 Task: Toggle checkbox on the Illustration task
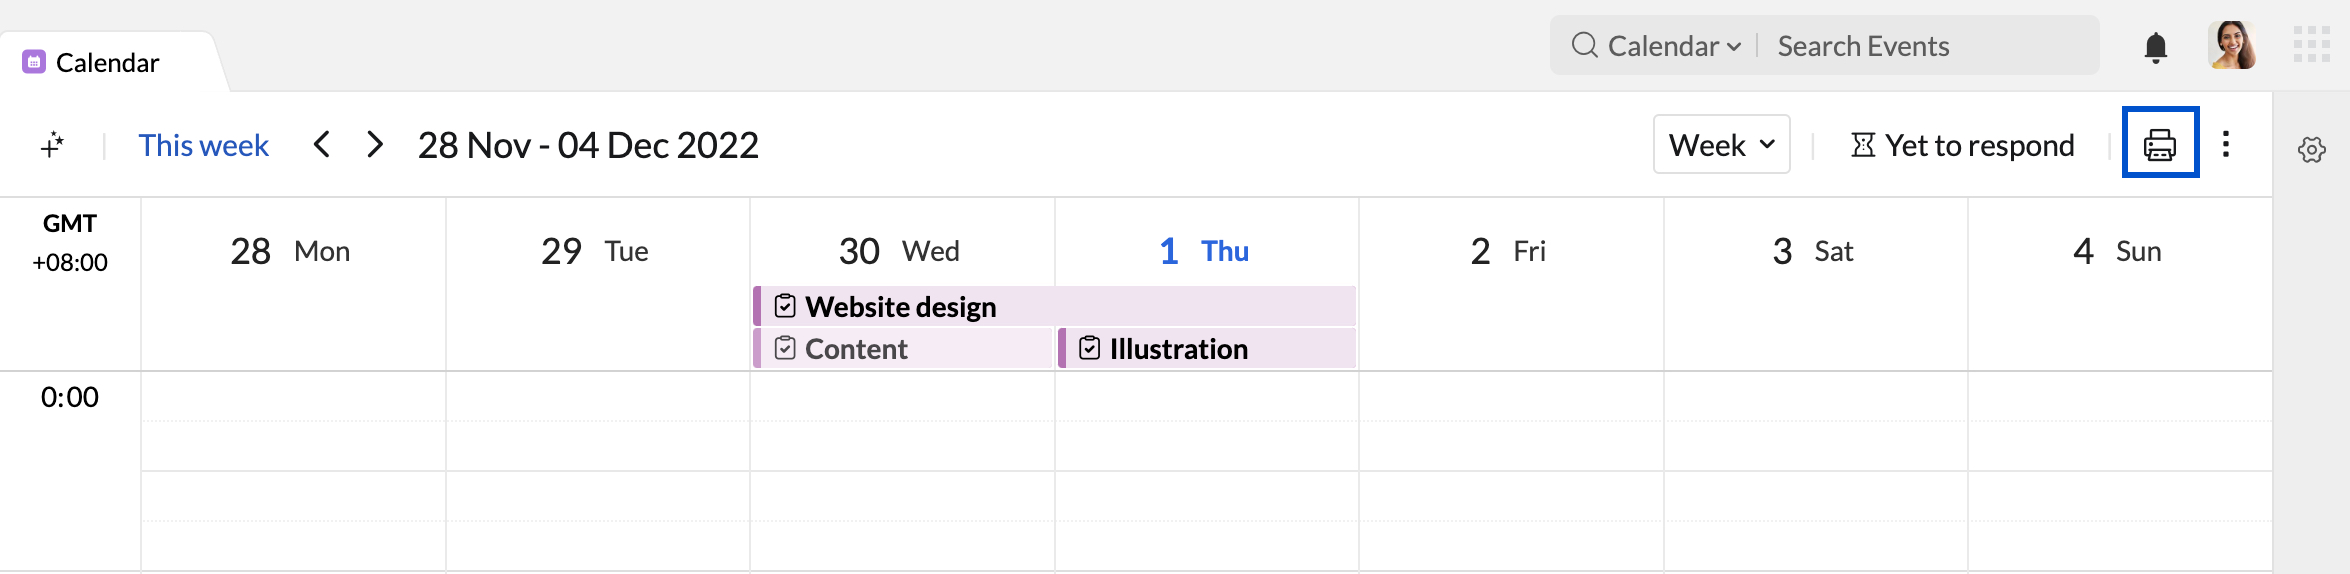(1089, 348)
